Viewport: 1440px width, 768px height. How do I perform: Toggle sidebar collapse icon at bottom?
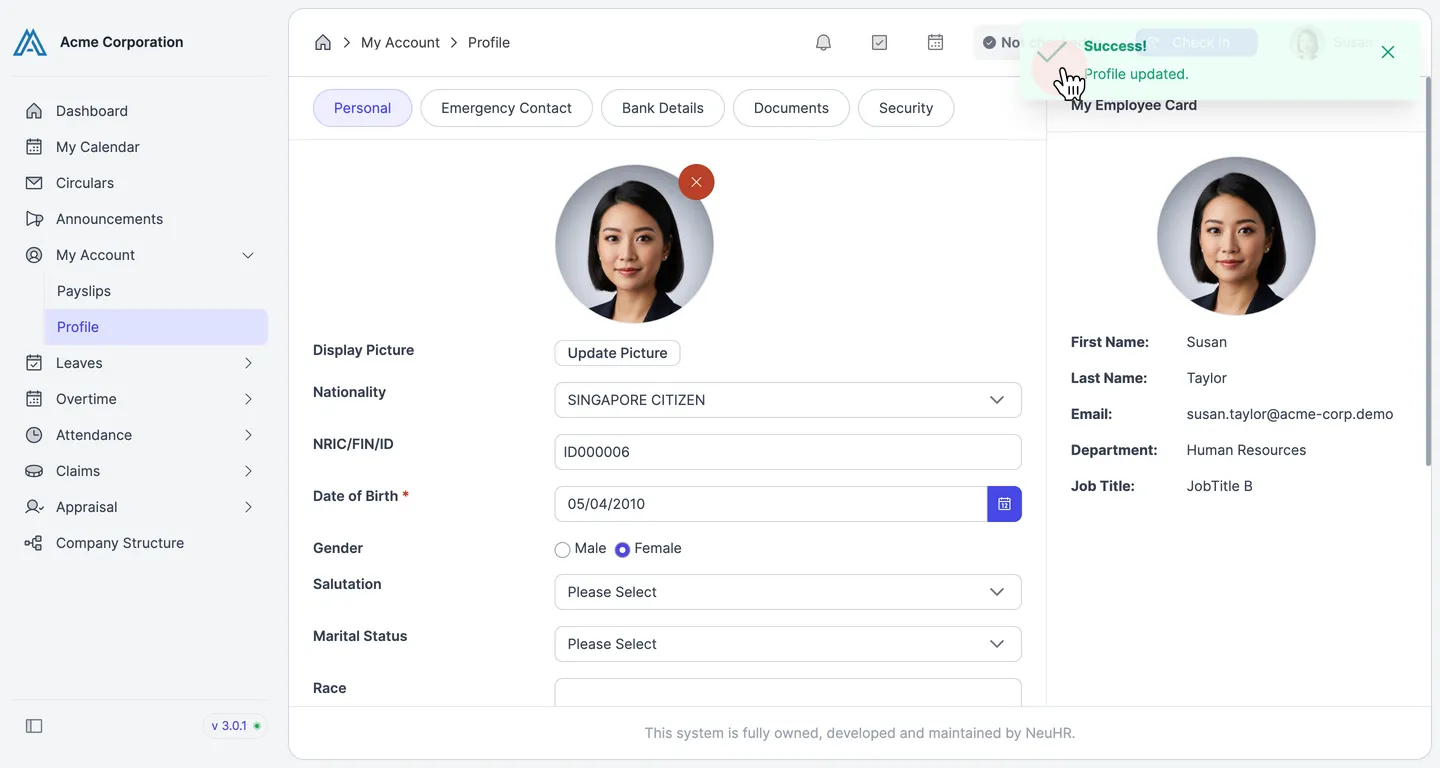pyautogui.click(x=34, y=726)
